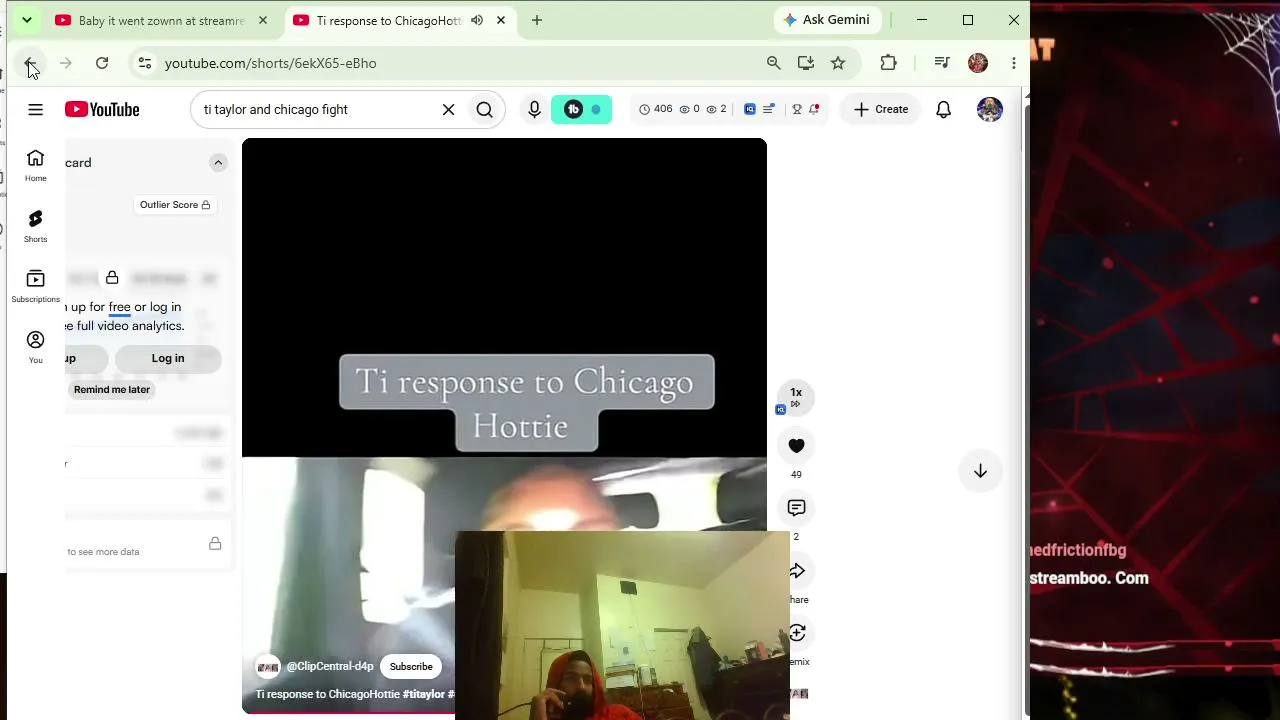Go to the next short with the down arrow

[x=980, y=471]
